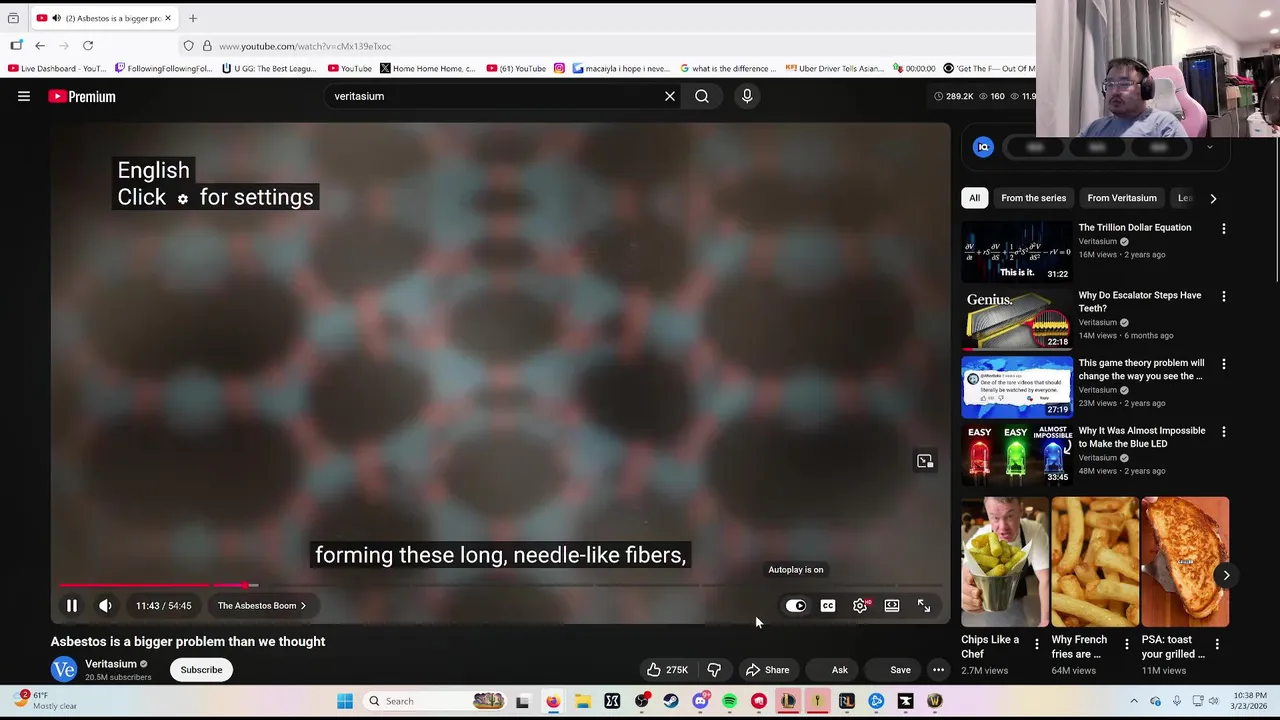1280x720 pixels.
Task: Go back in browser
Action: (40, 46)
